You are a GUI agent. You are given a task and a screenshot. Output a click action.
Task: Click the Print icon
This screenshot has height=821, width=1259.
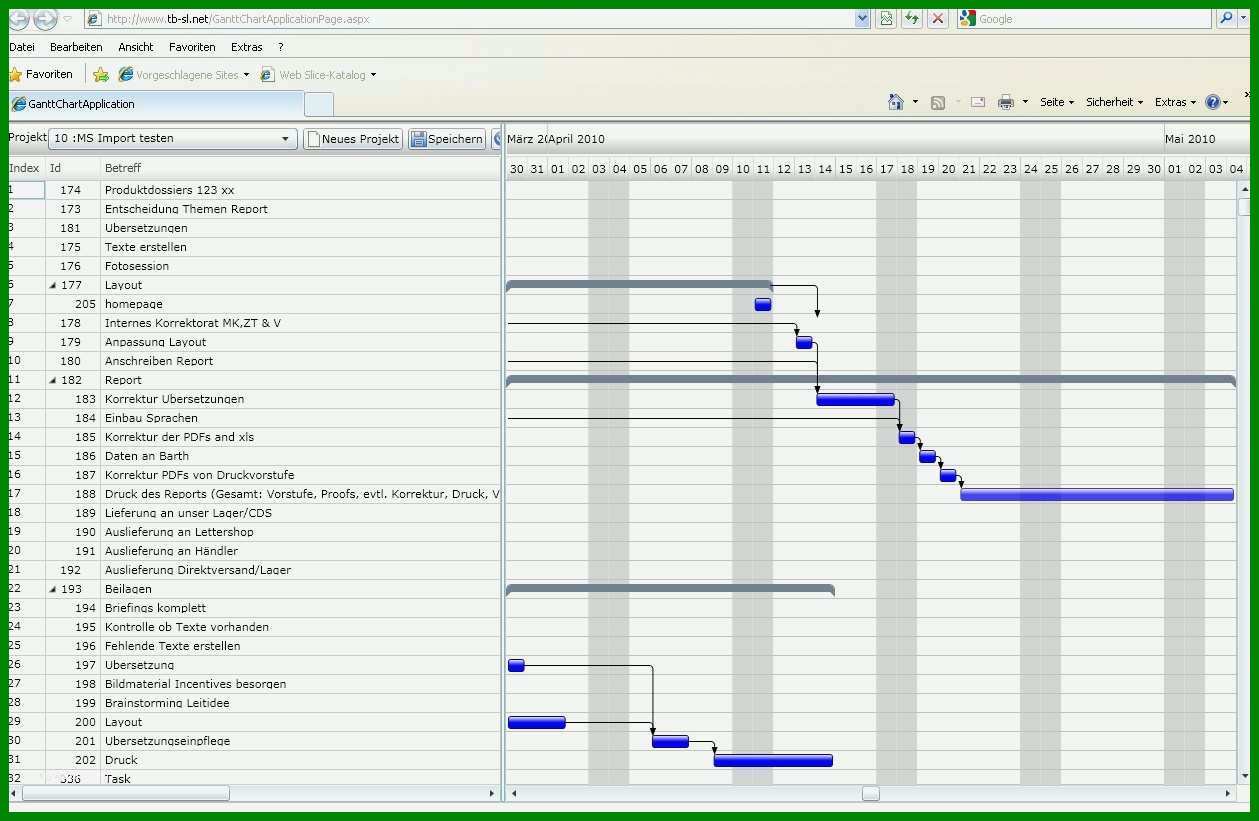pos(1006,102)
